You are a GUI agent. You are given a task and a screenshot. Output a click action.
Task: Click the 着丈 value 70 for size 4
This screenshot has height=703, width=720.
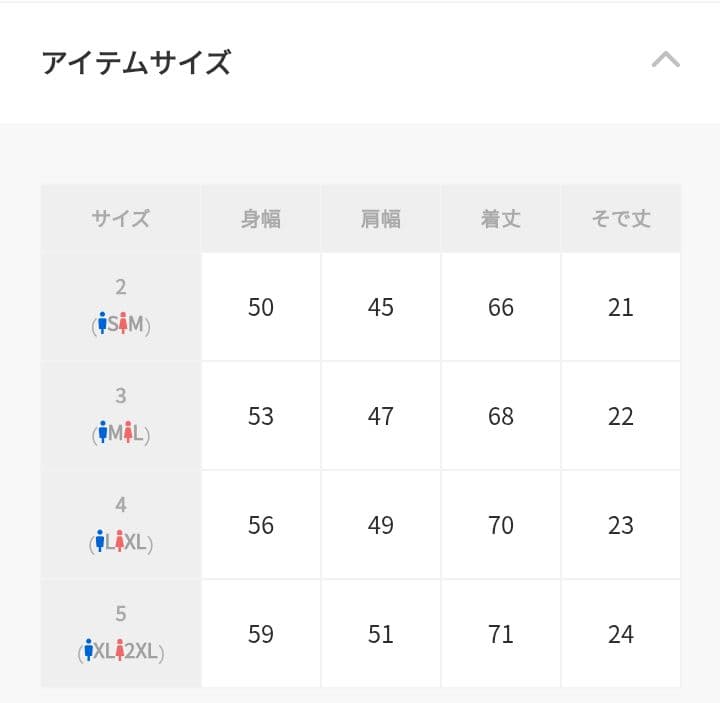tap(501, 525)
